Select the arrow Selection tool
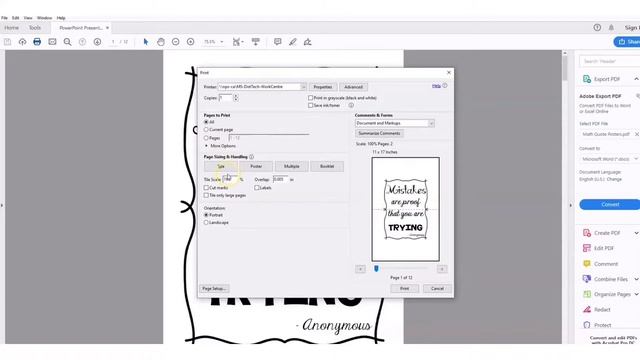This screenshot has height=360, width=640. click(146, 42)
